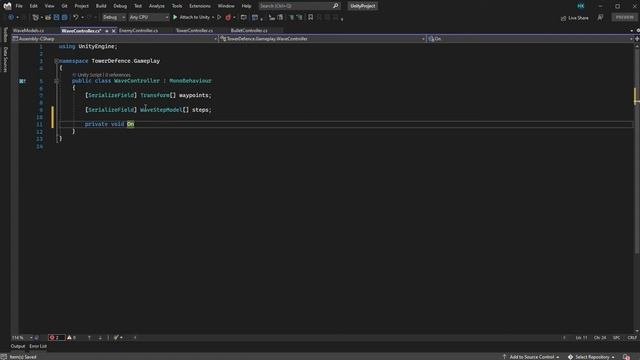Open the Extensions menu
The width and height of the screenshot is (640, 360).
point(200,6)
